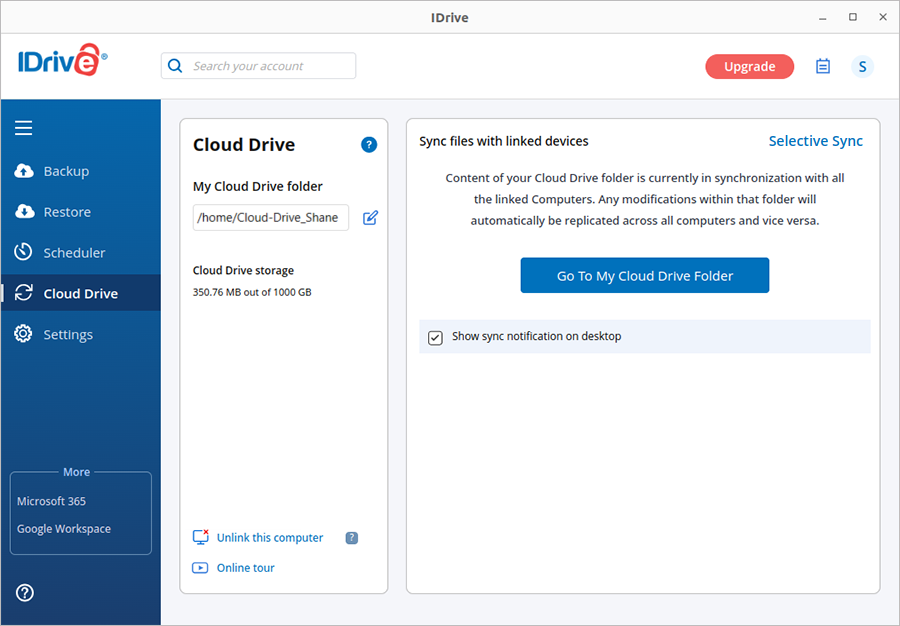This screenshot has height=626, width=900.
Task: Open the user profile avatar S
Action: (862, 67)
